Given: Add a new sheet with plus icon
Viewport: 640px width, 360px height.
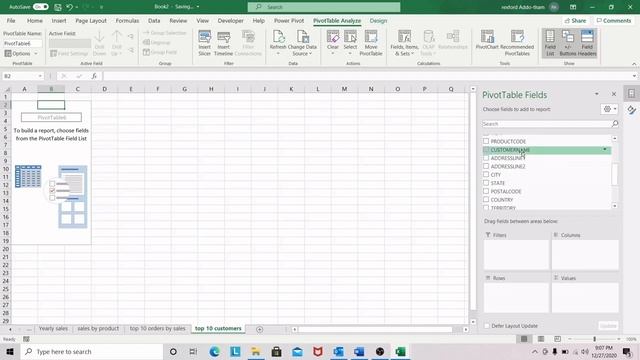Looking at the screenshot, I should 260,329.
